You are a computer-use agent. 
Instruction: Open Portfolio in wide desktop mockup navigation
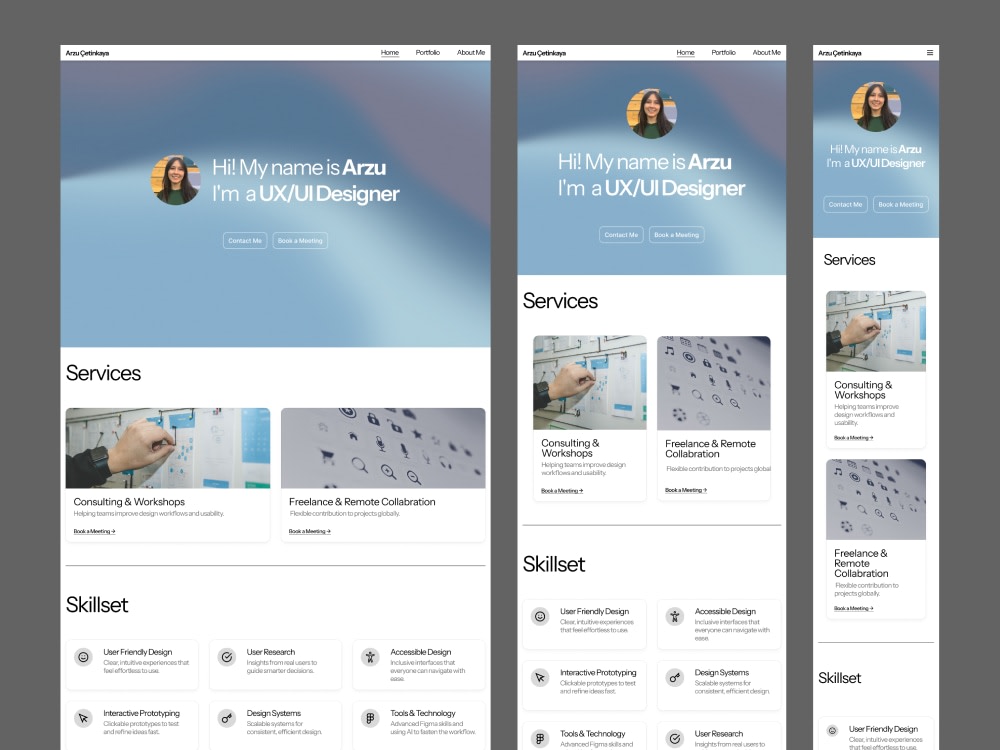pos(428,53)
